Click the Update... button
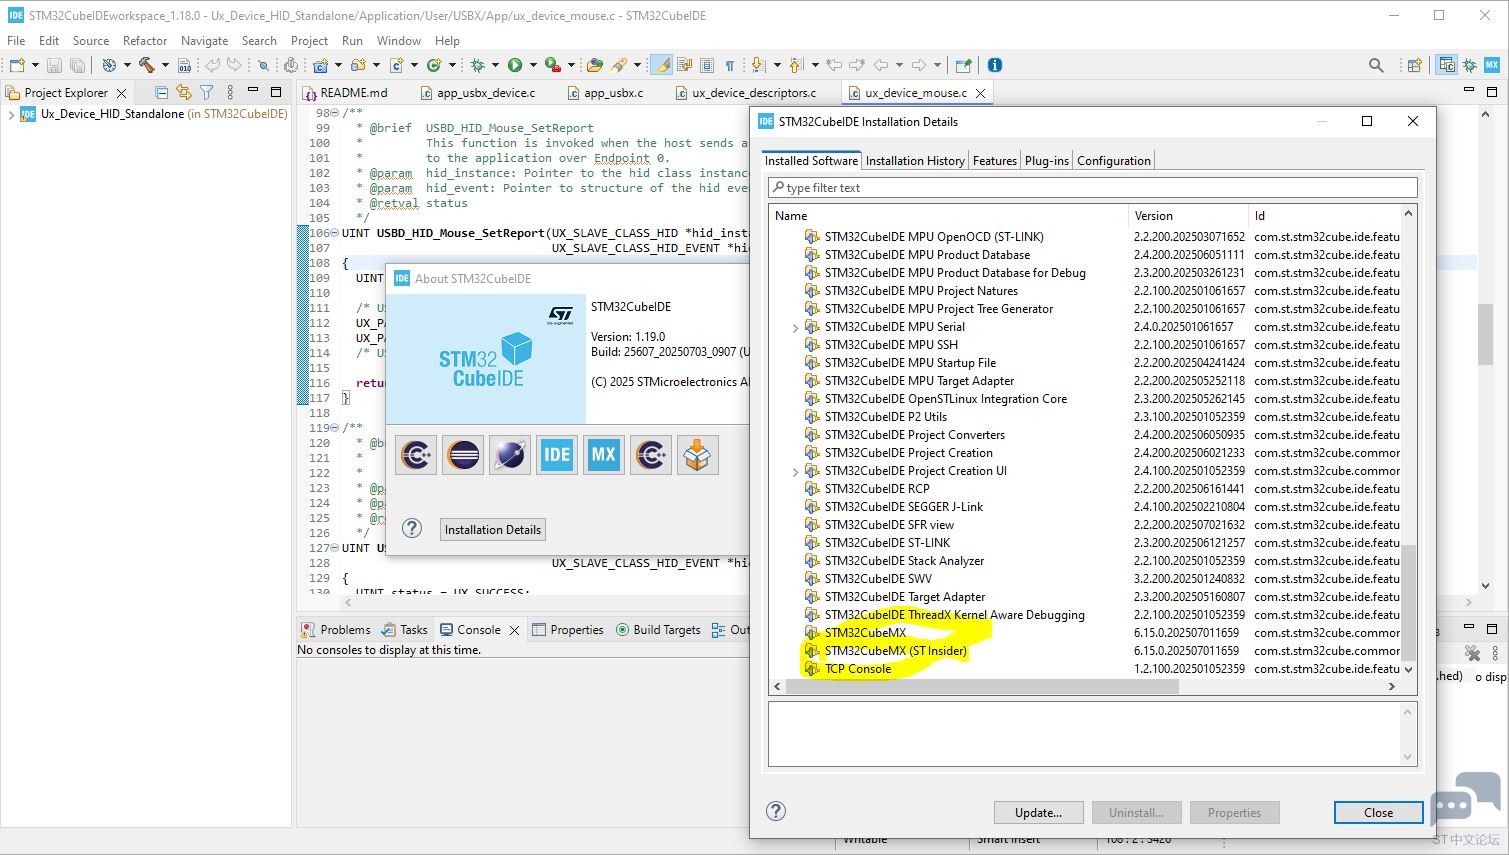 1038,812
